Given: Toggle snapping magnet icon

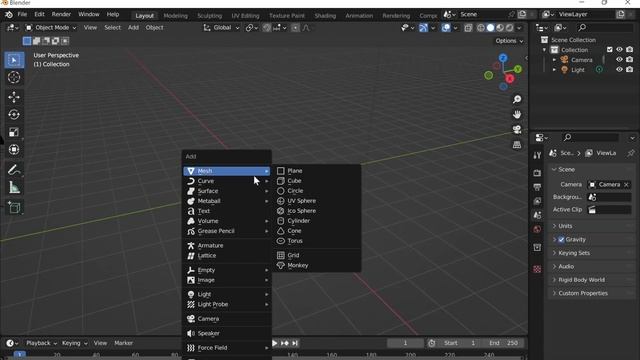Looking at the screenshot, I should [267, 28].
